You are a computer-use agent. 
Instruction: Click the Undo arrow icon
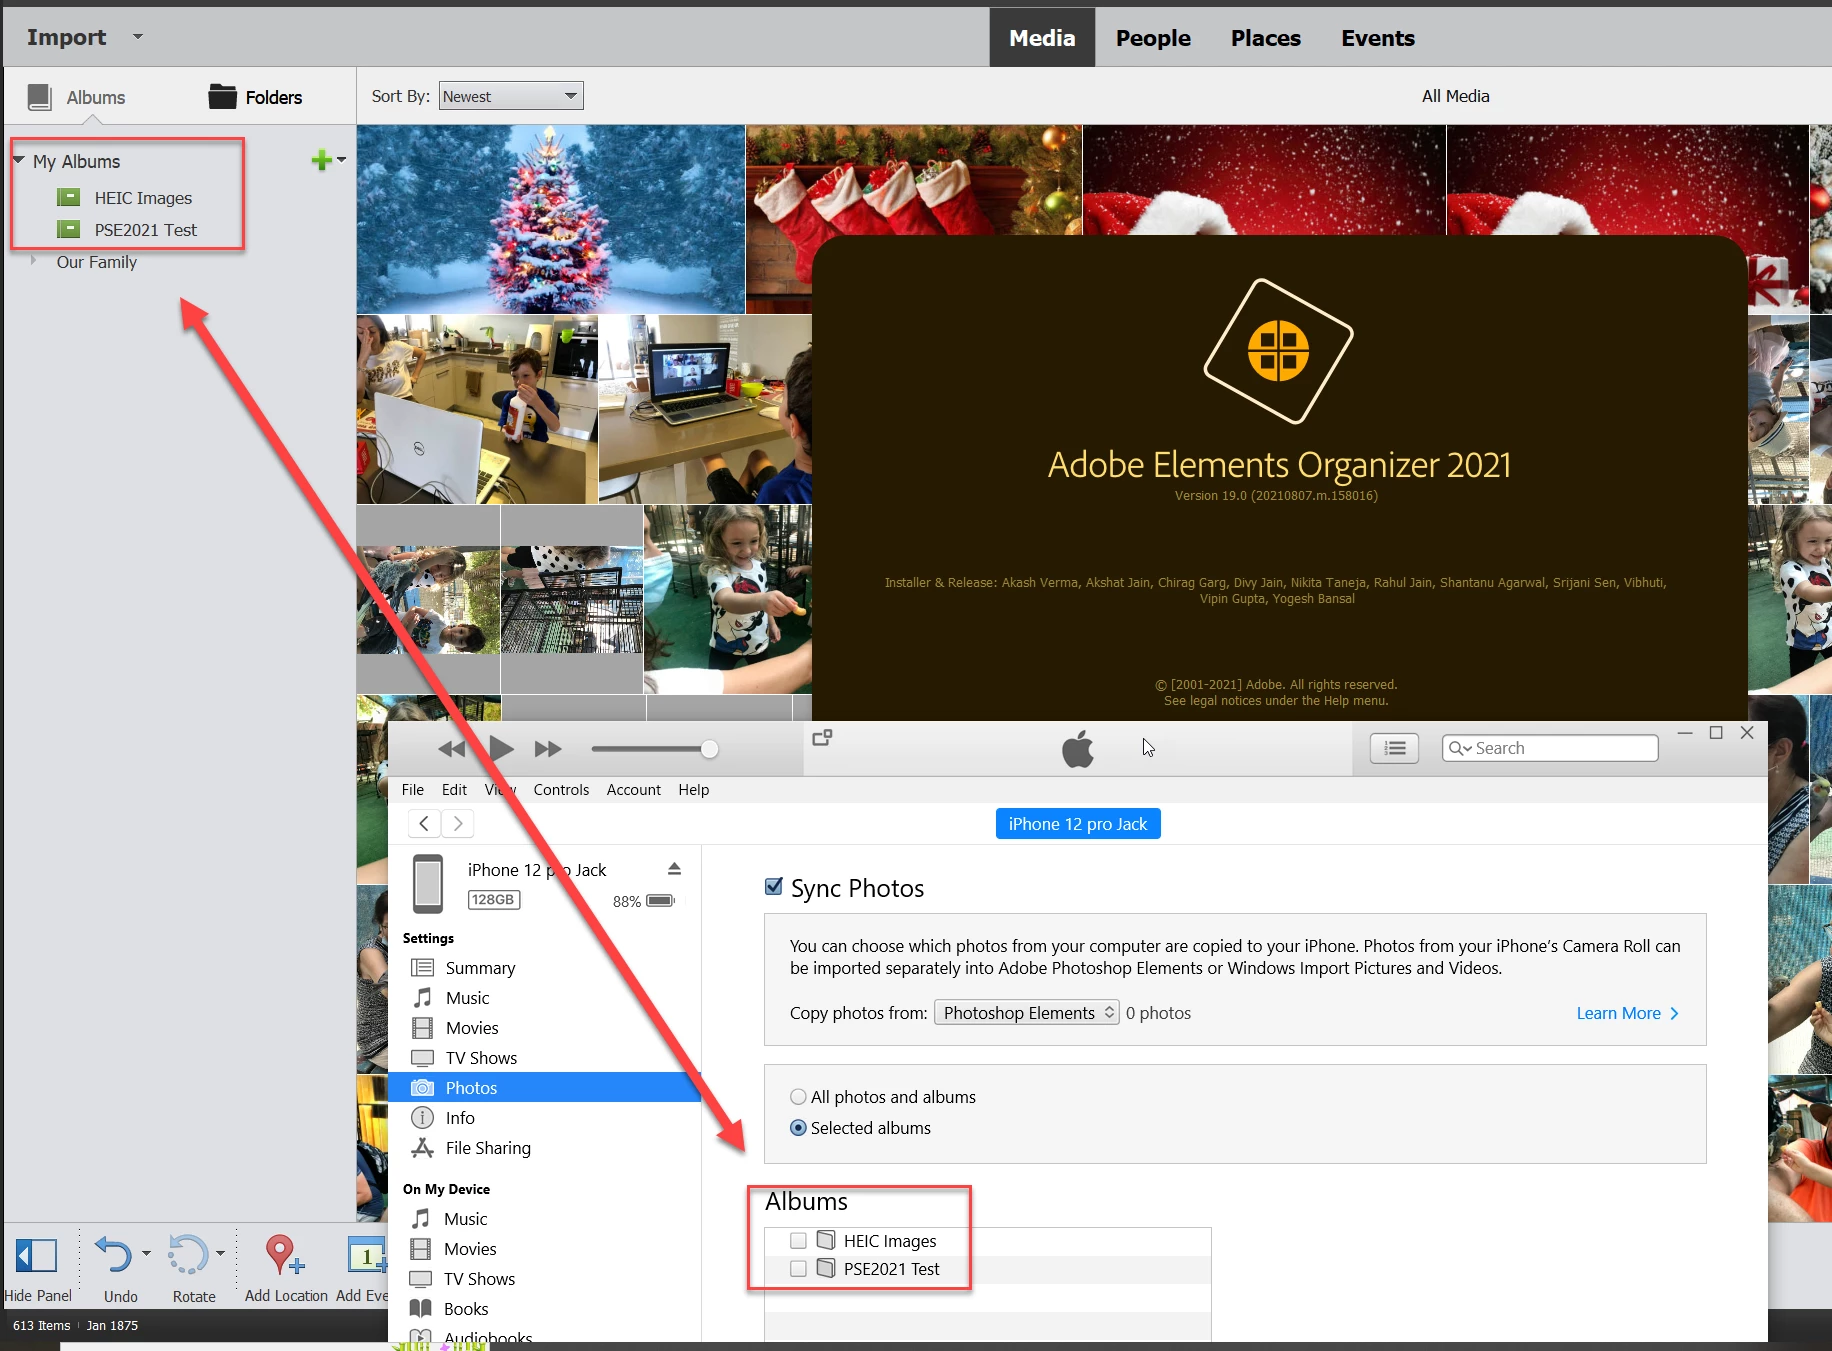click(113, 1254)
